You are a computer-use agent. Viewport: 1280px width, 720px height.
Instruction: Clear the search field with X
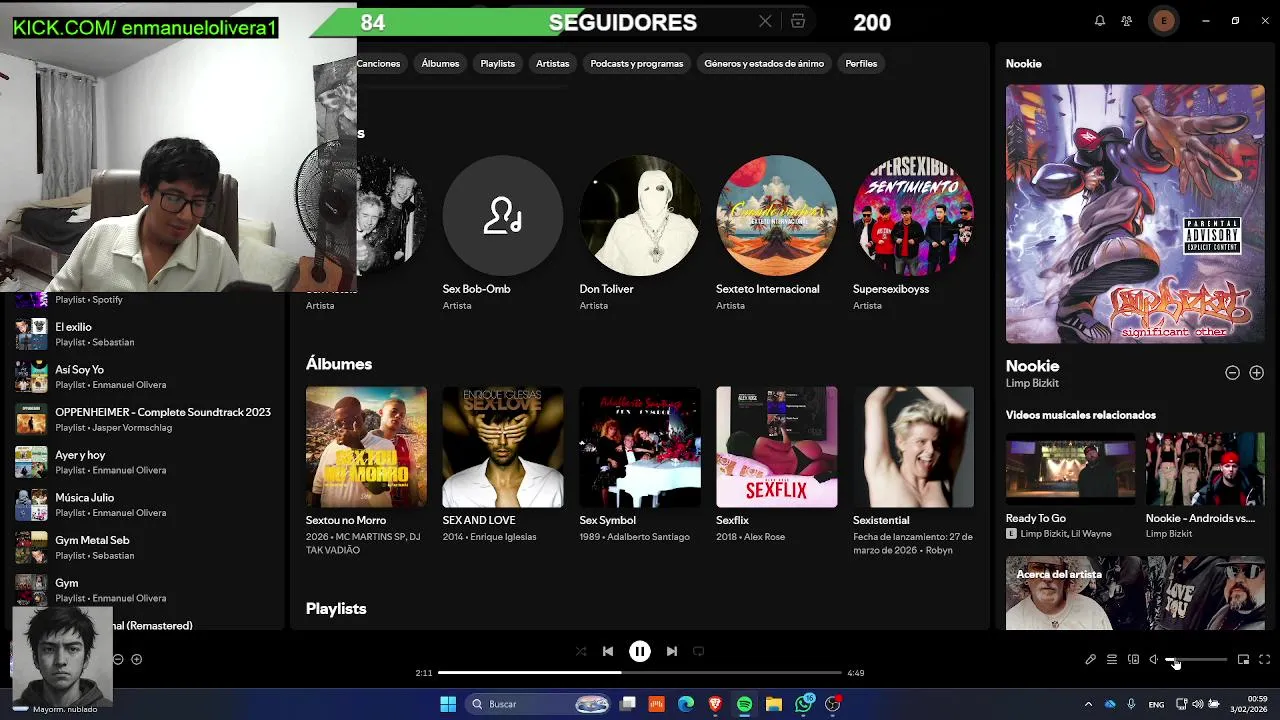[765, 21]
